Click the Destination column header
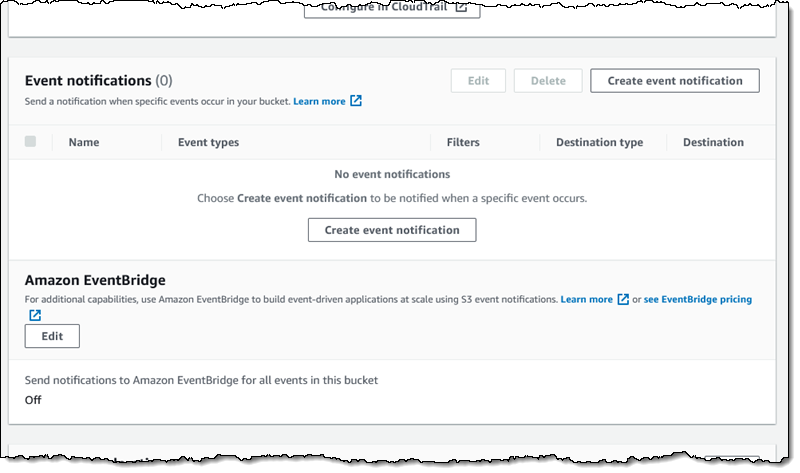 [x=713, y=142]
